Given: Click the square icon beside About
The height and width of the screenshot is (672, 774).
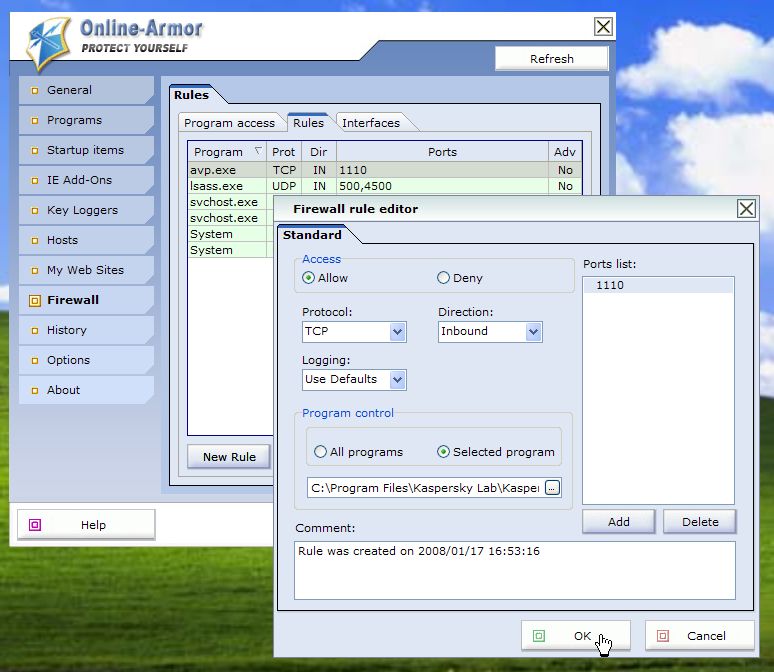Looking at the screenshot, I should 35,391.
